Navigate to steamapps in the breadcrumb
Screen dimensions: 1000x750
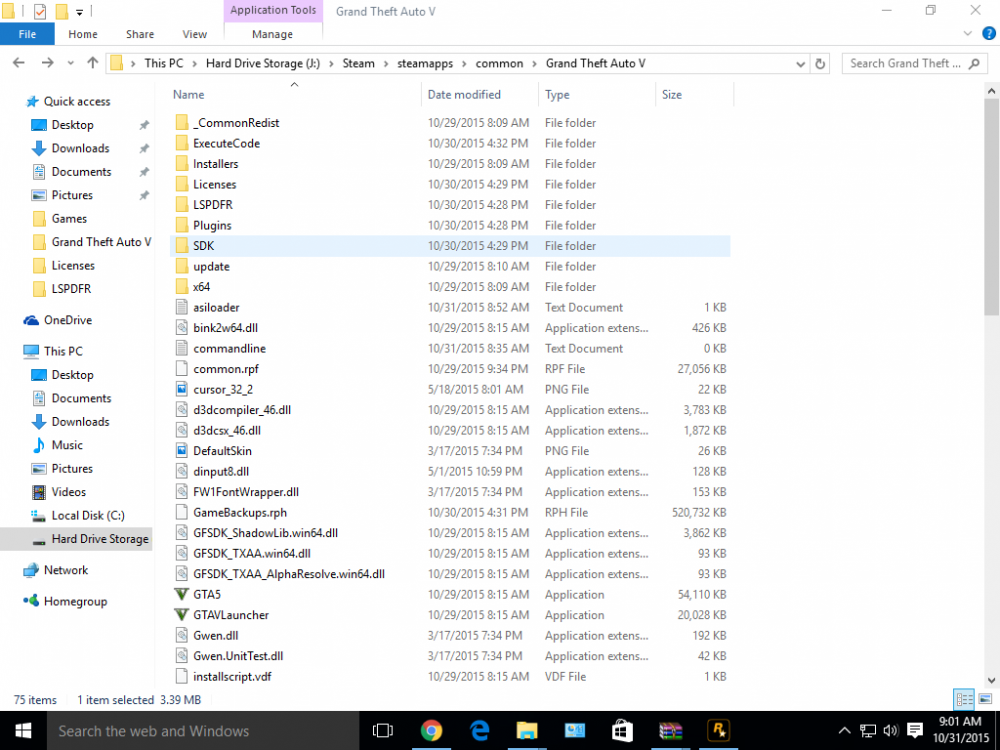(425, 63)
